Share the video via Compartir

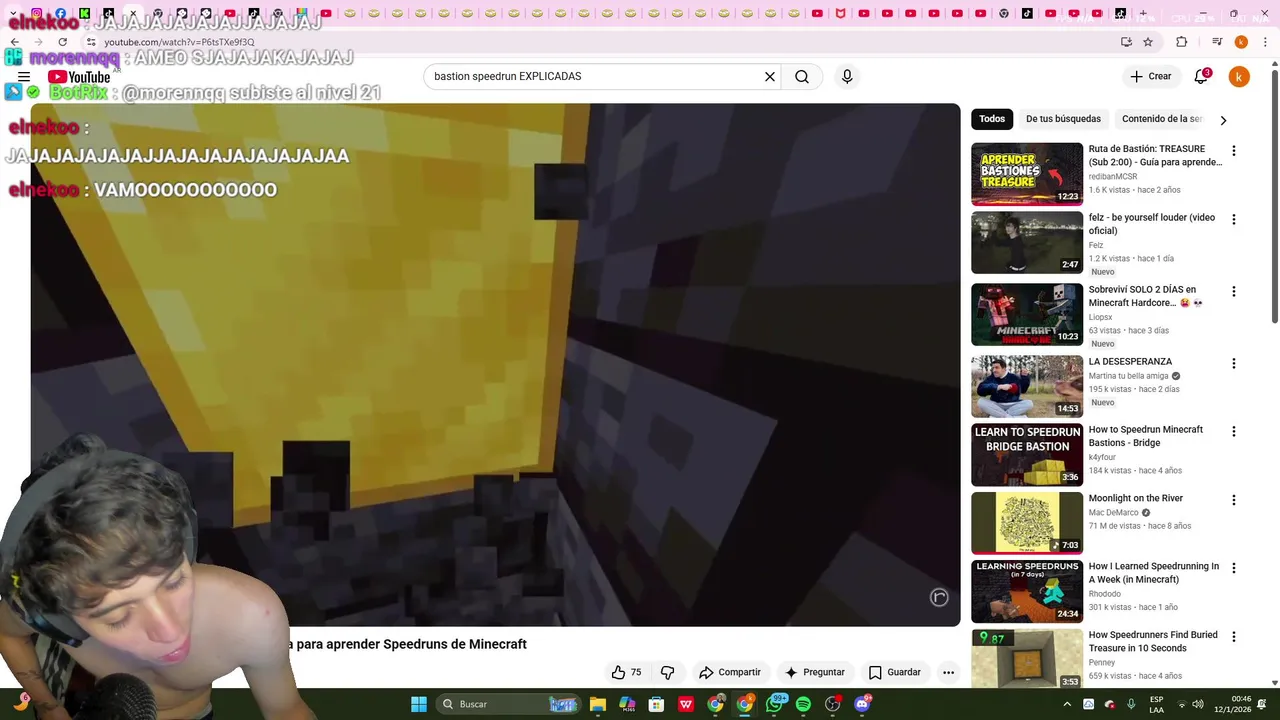click(x=730, y=672)
